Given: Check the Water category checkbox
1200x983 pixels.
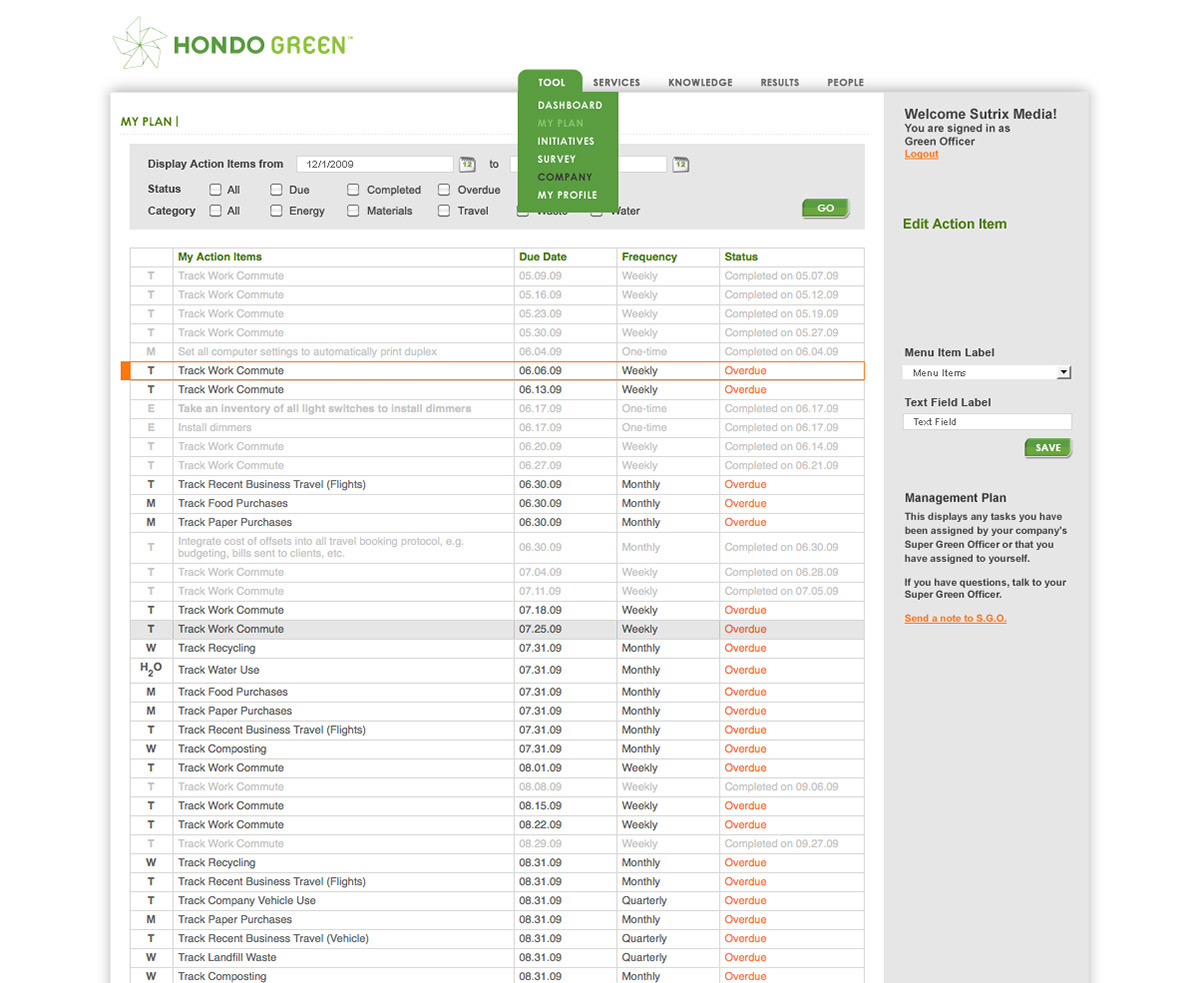Looking at the screenshot, I should pyautogui.click(x=596, y=211).
